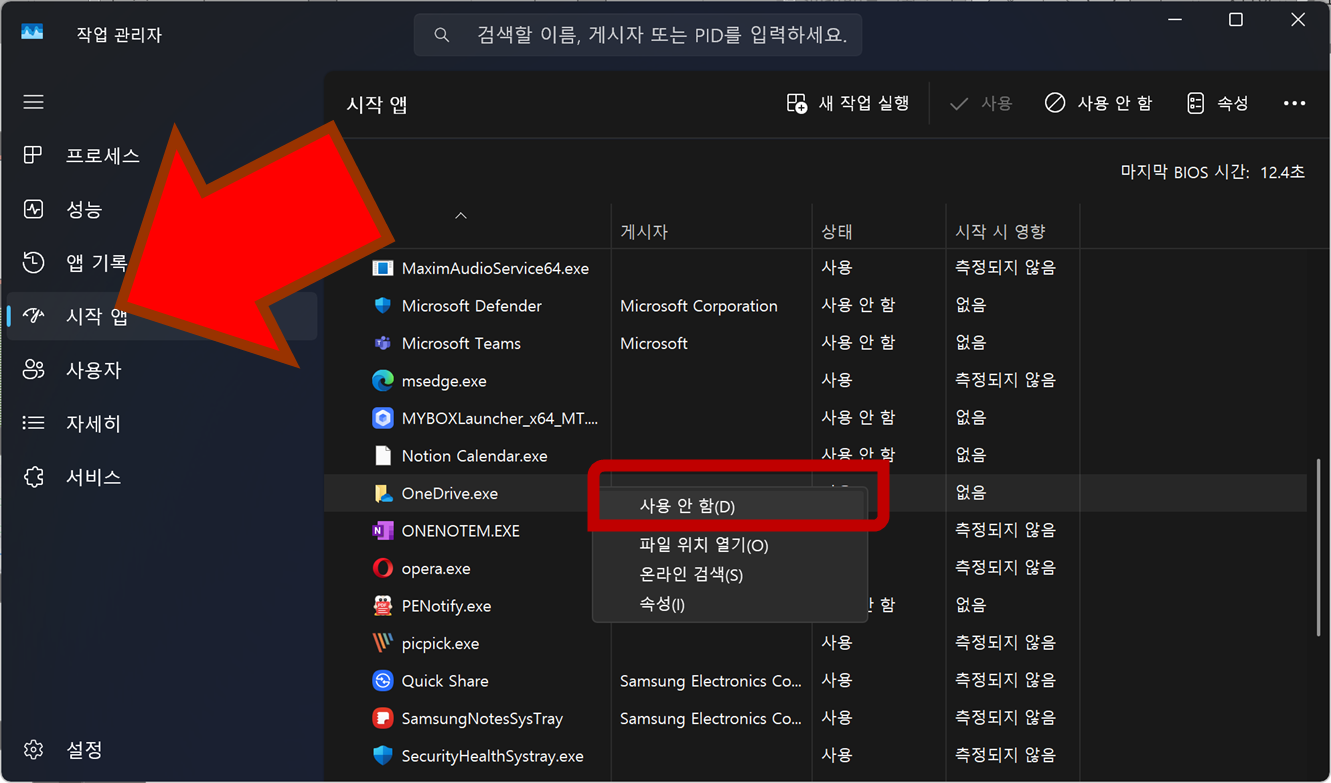The width and height of the screenshot is (1331, 783).
Task: Open the 자세히 page in sidebar
Action: [162, 423]
